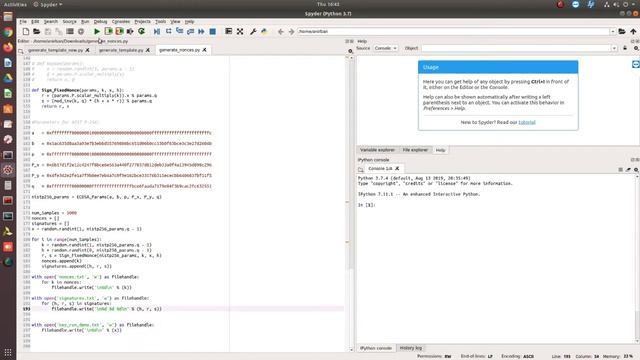Open PYTHONPATH manager icon
Image resolution: width=640 pixels, height=360 pixels.
coord(264,31)
